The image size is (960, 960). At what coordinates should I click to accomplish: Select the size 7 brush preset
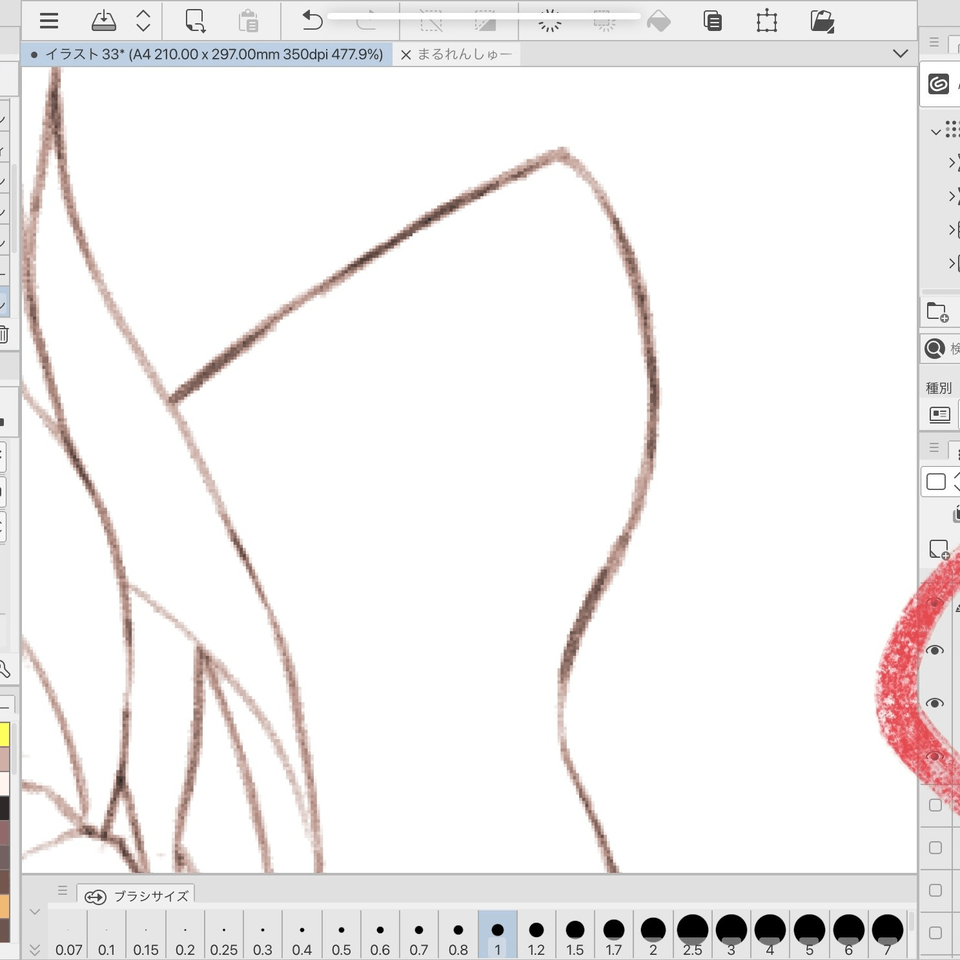[x=887, y=932]
